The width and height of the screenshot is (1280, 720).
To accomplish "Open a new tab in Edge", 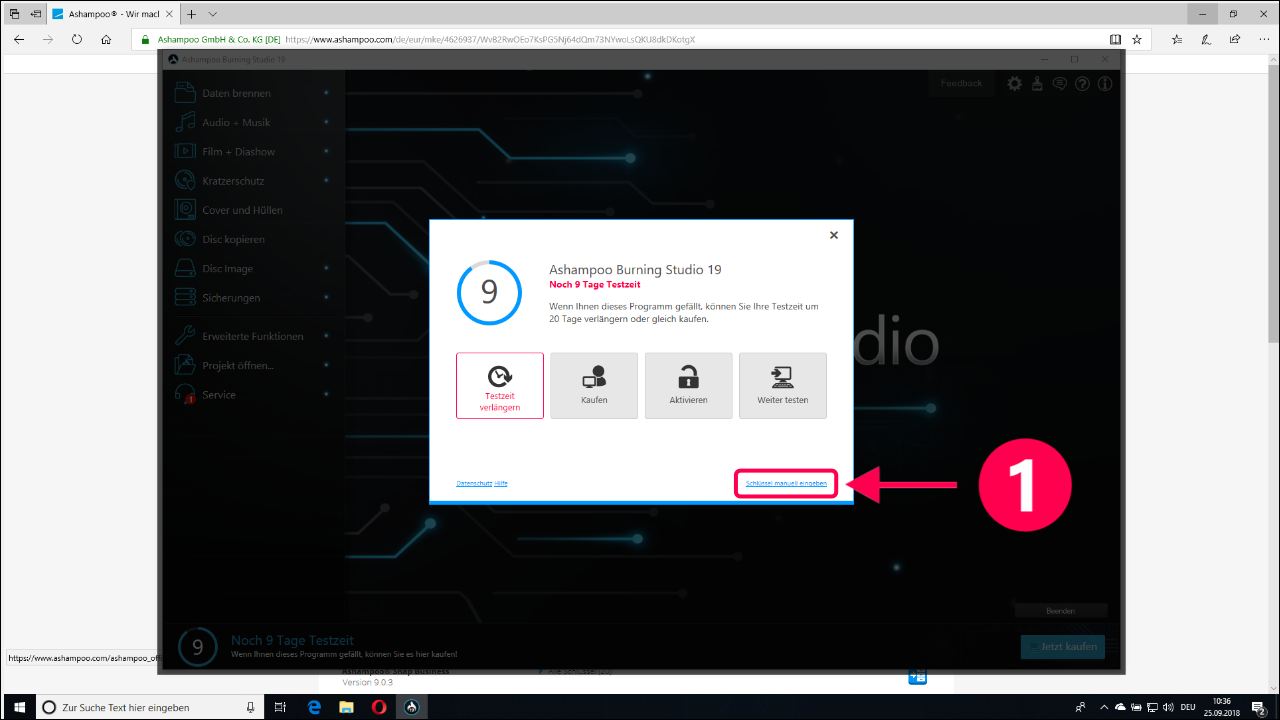I will (x=192, y=14).
